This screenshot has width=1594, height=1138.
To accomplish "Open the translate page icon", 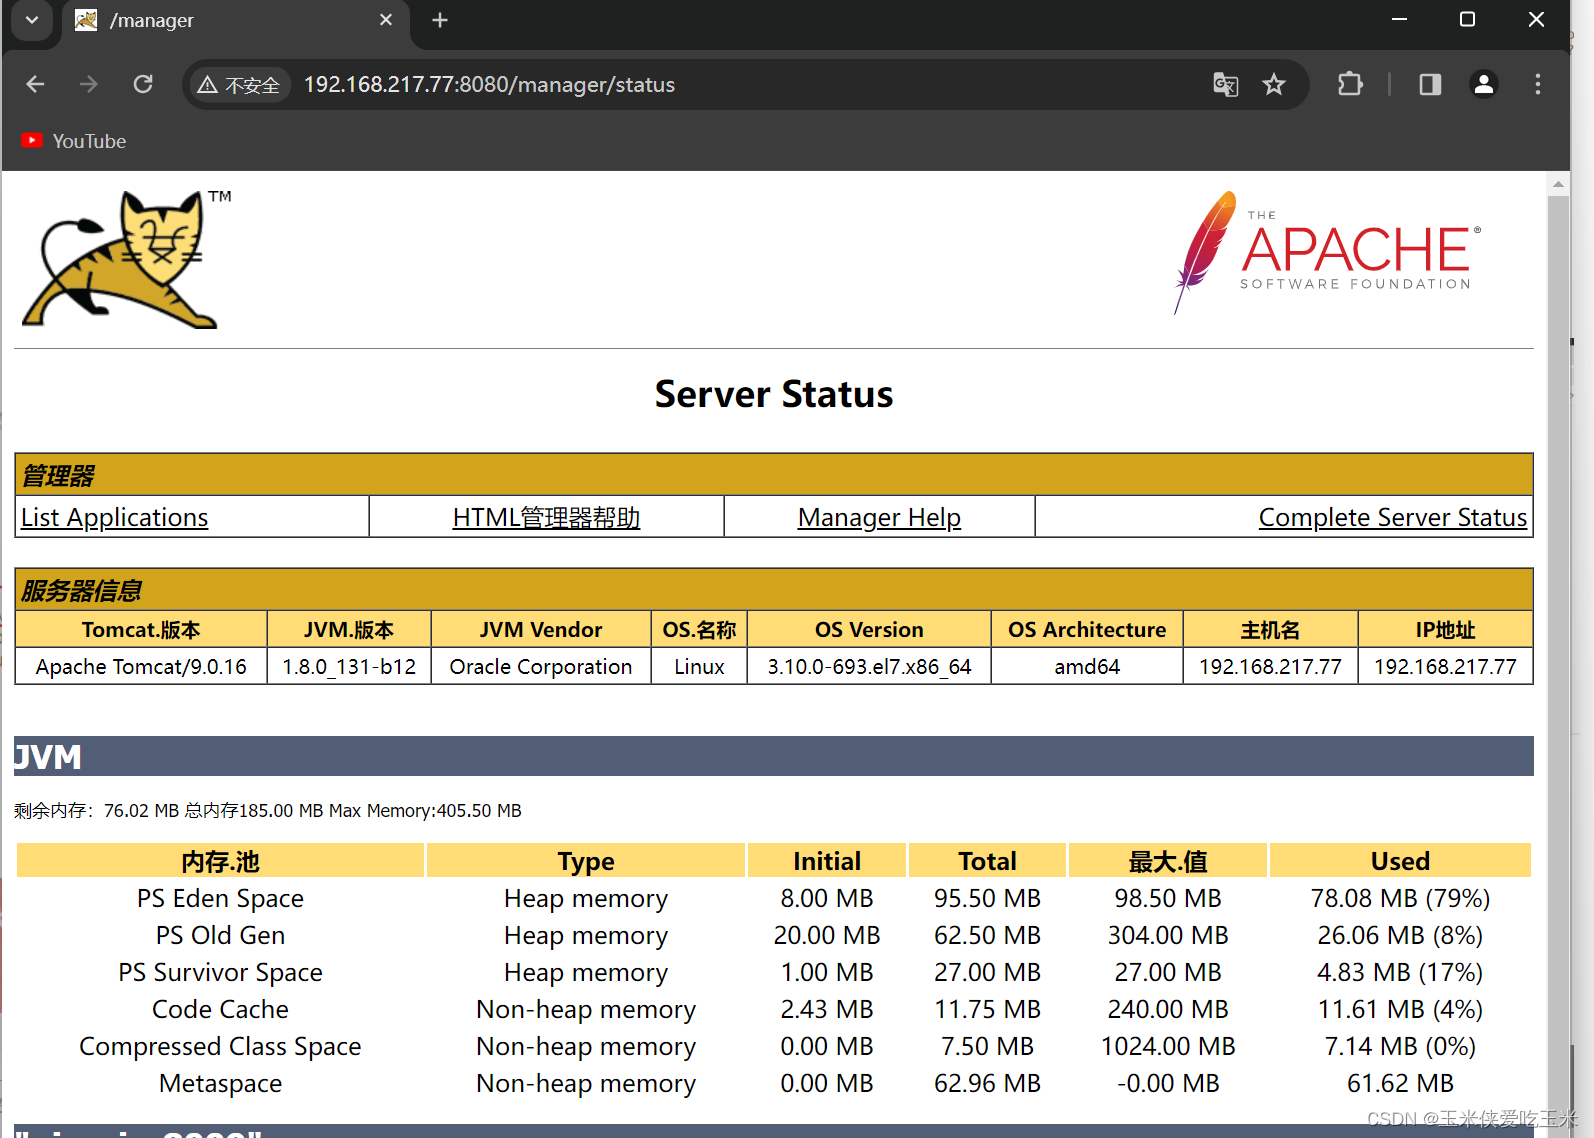I will 1225,85.
